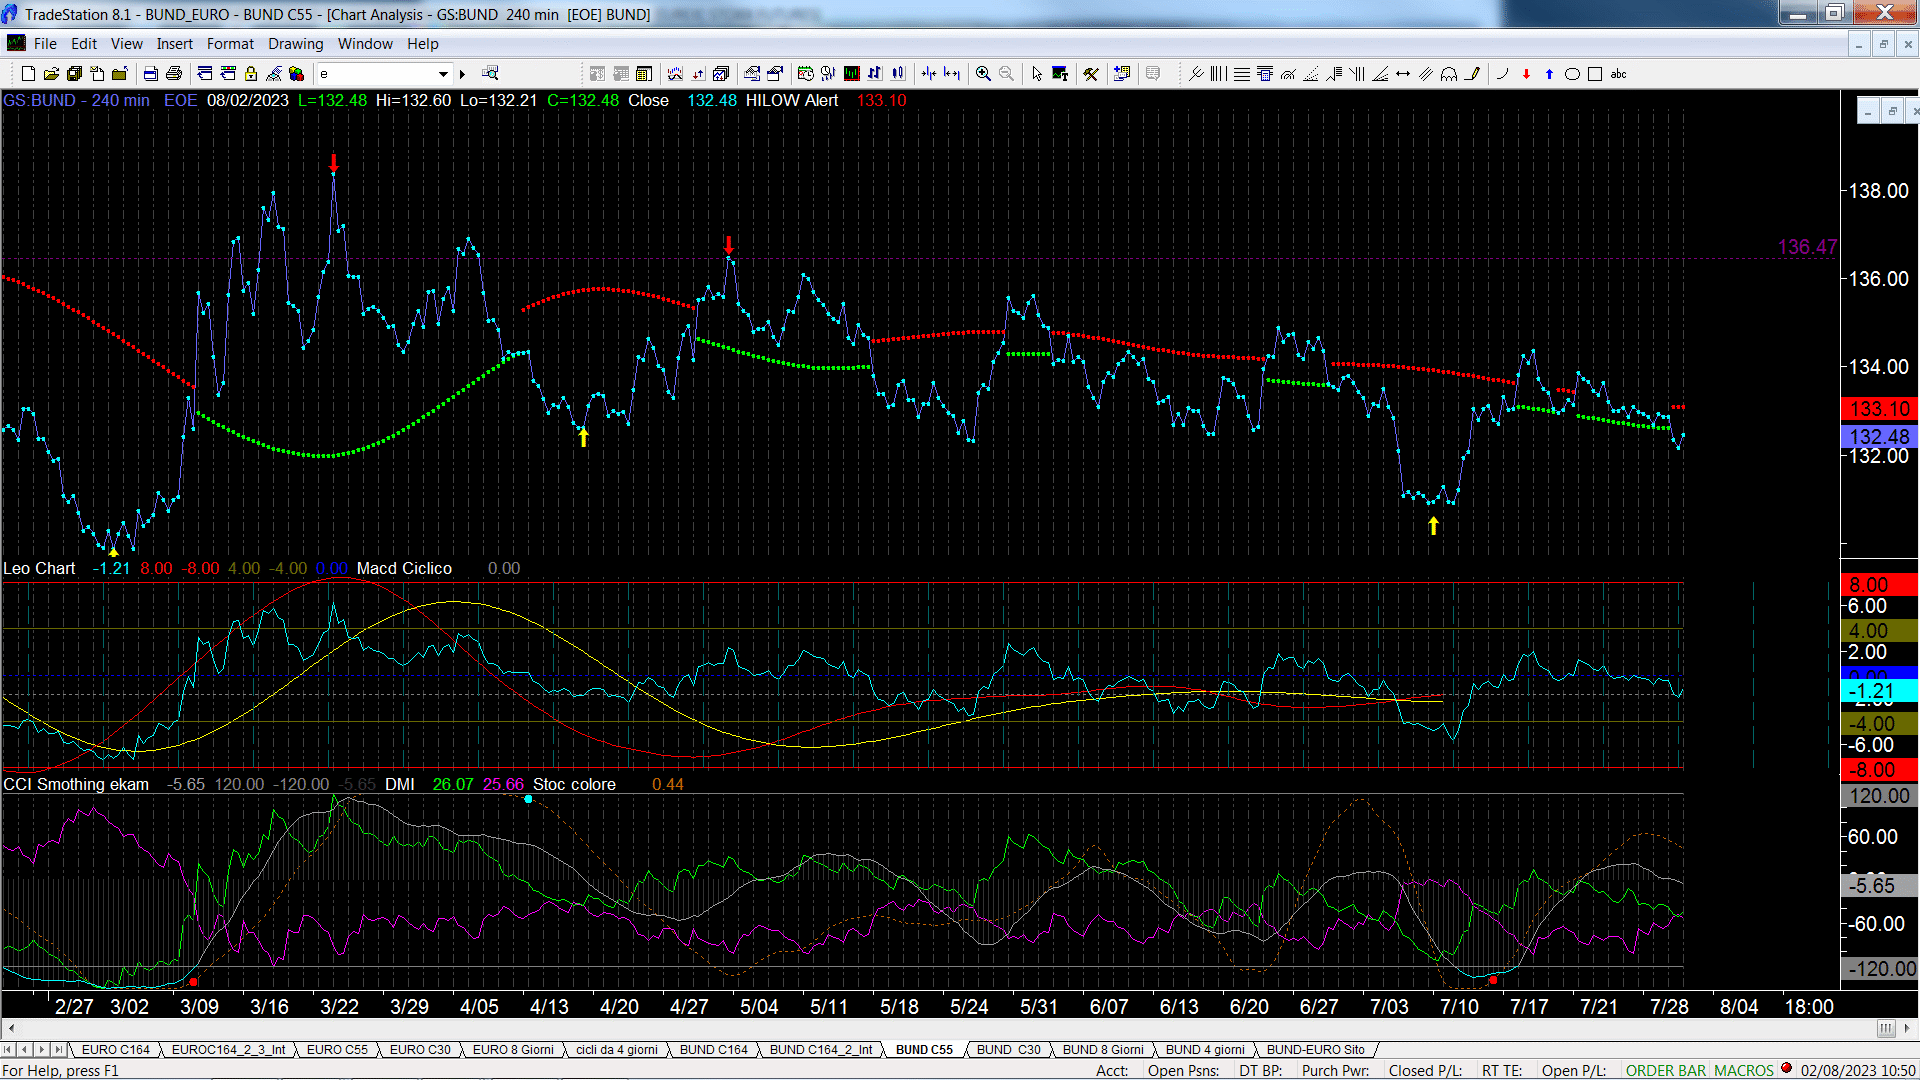Click the red 133.10 price label

point(1879,409)
